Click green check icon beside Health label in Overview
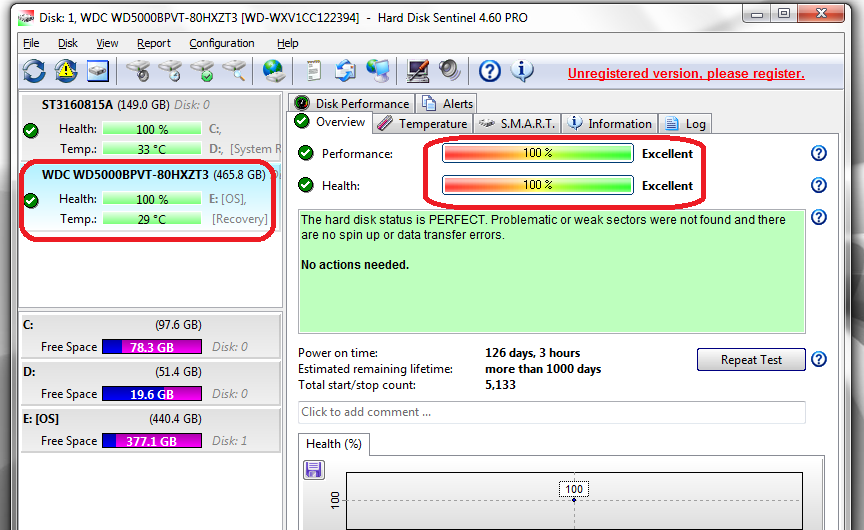This screenshot has width=864, height=530. (306, 185)
